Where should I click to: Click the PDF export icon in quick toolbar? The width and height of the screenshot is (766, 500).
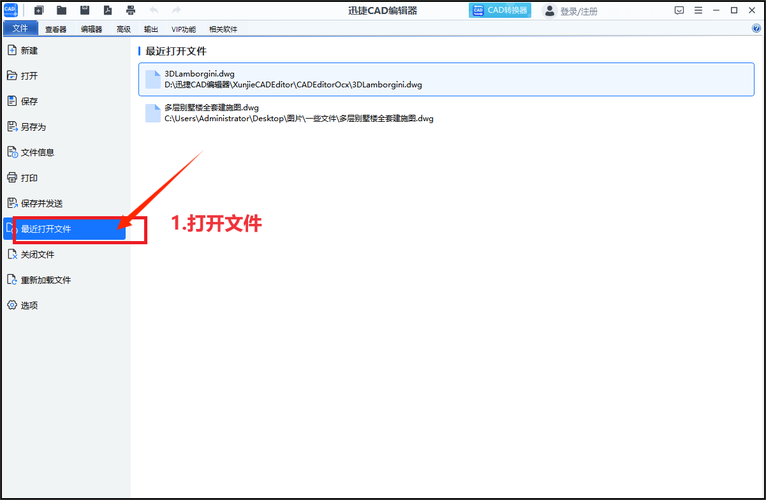pos(107,10)
